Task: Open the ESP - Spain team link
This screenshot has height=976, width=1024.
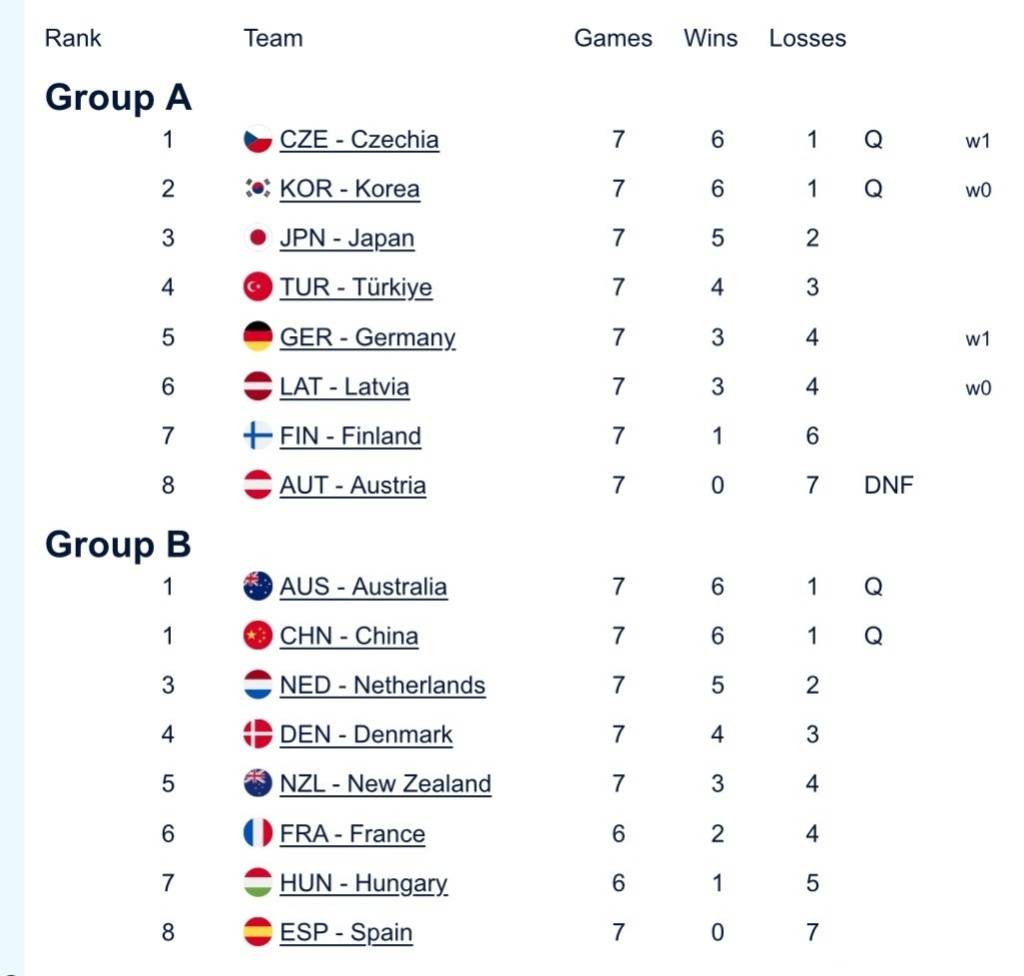Action: [x=346, y=933]
